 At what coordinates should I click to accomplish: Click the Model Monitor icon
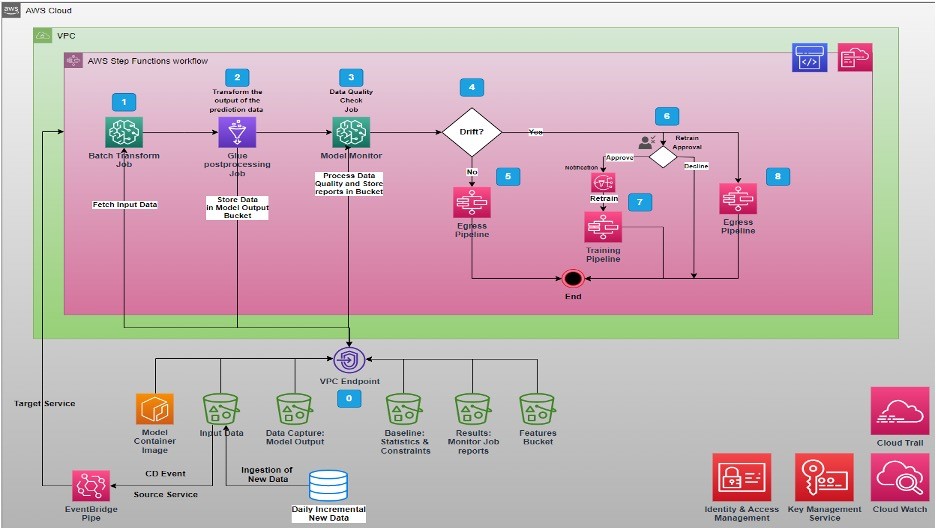350,133
